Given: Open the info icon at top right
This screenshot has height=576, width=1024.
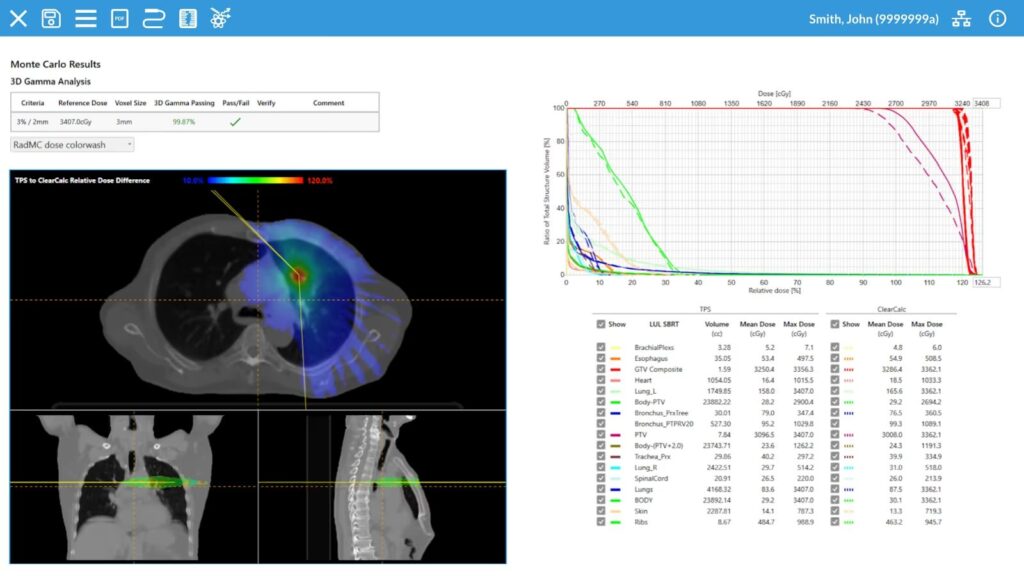Looking at the screenshot, I should click(997, 18).
